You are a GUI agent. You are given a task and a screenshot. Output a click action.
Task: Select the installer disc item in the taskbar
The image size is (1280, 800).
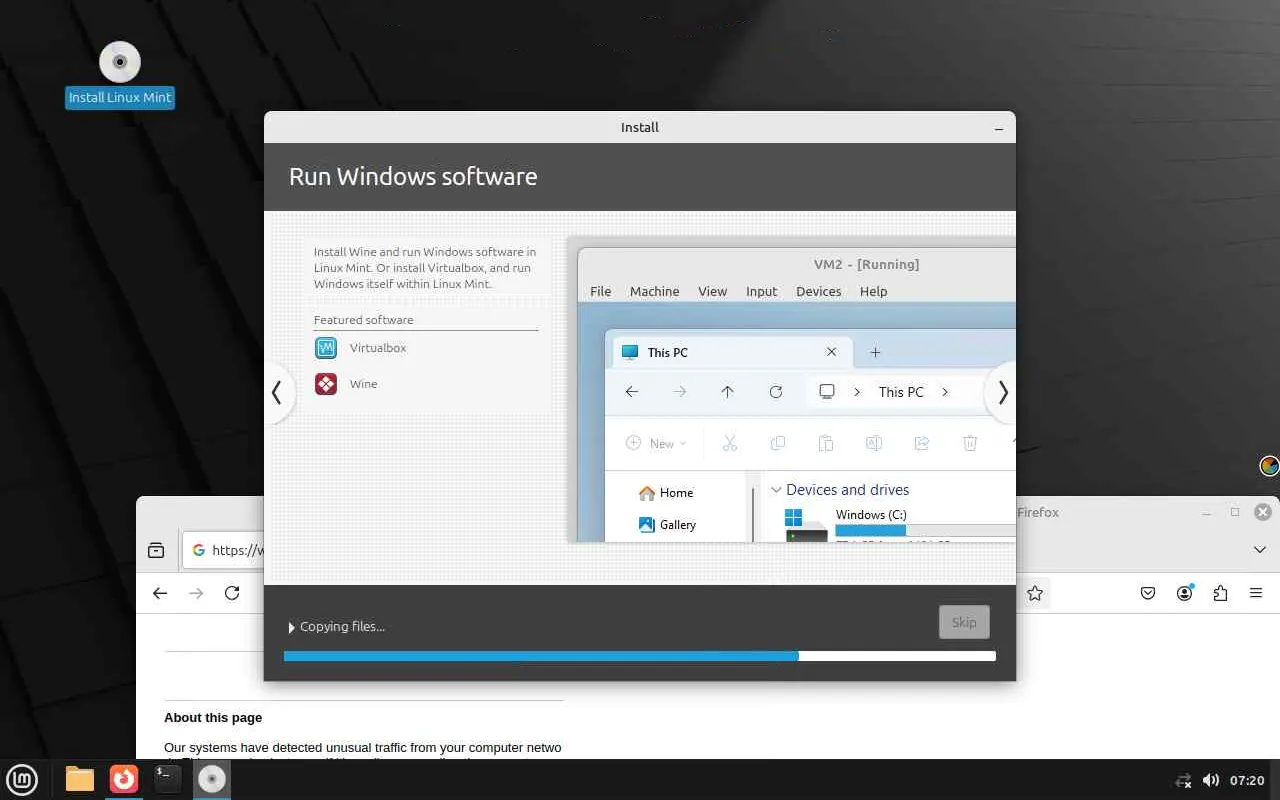[x=212, y=779]
